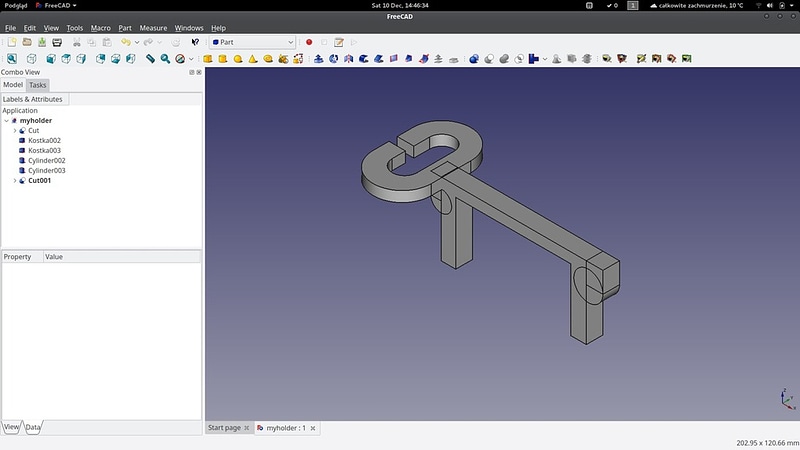800x450 pixels.
Task: Start macro recording with red dot
Action: tap(309, 42)
